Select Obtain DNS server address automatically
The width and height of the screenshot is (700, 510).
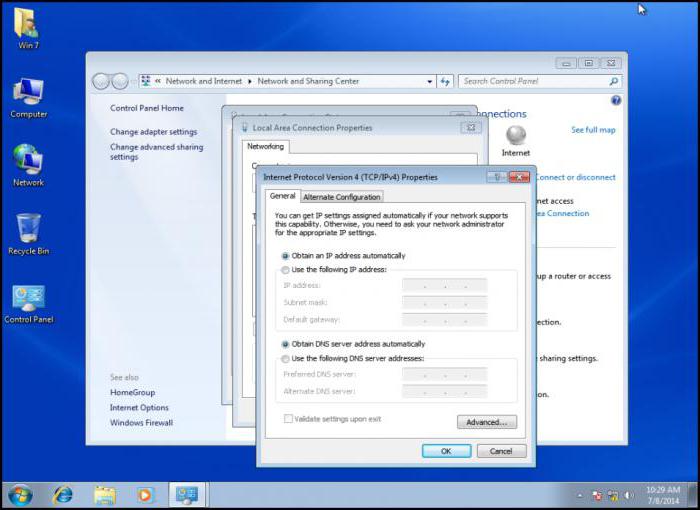pos(285,344)
